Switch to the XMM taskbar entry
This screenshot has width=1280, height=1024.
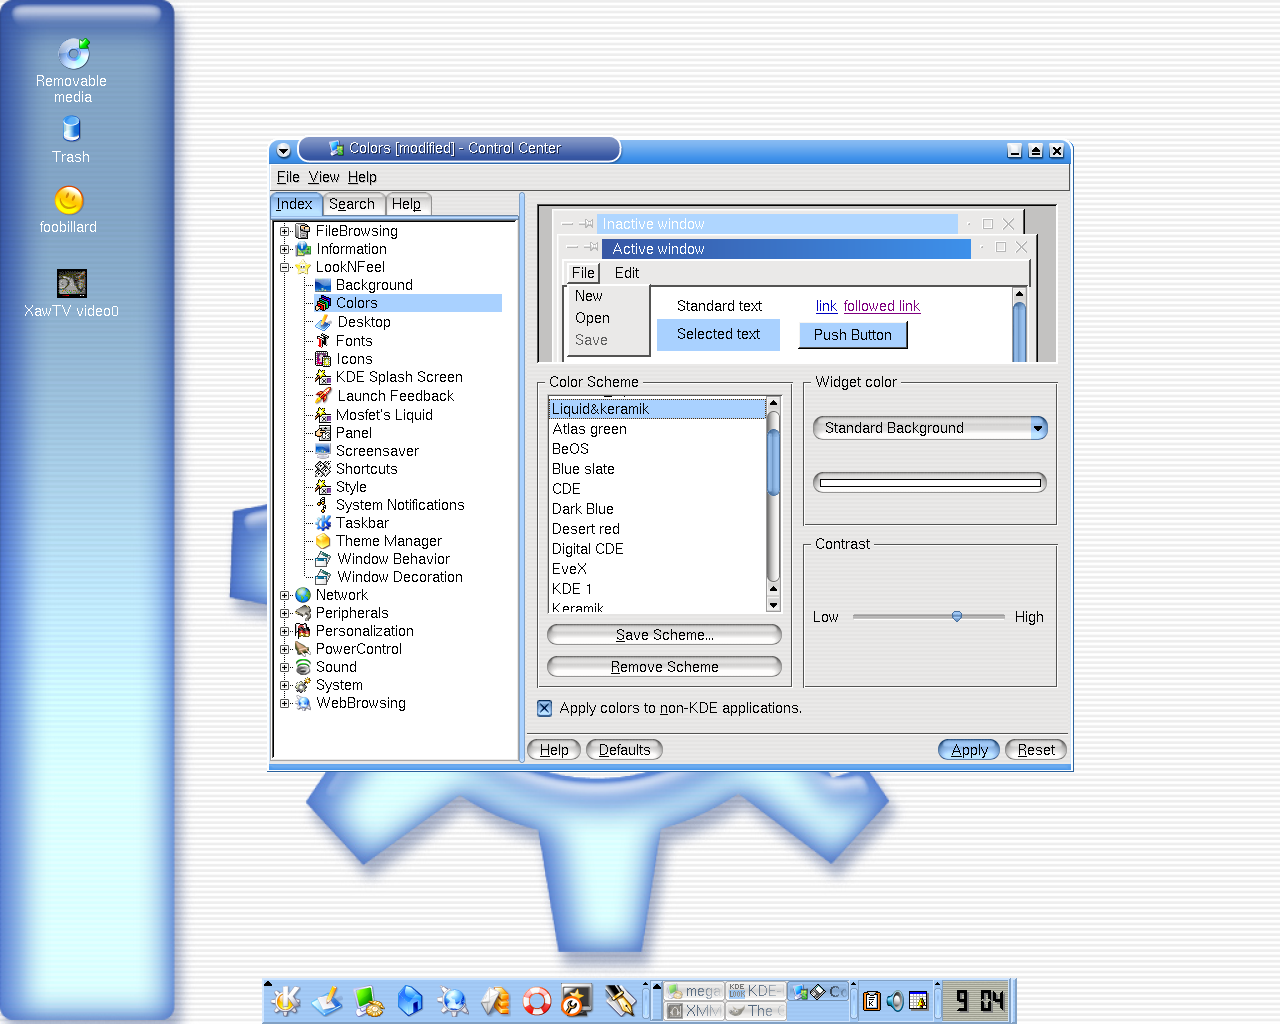695,1011
